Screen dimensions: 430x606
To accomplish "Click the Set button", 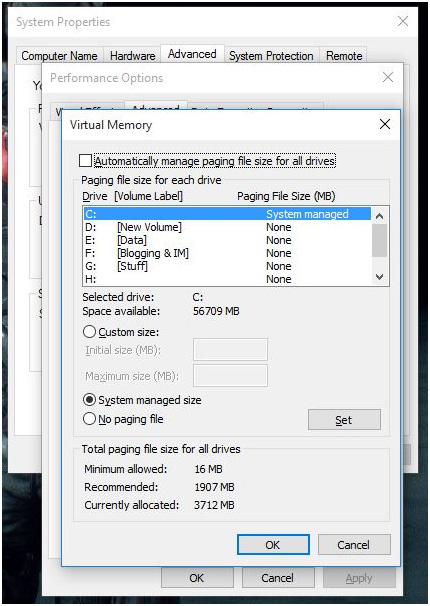I will (x=344, y=420).
